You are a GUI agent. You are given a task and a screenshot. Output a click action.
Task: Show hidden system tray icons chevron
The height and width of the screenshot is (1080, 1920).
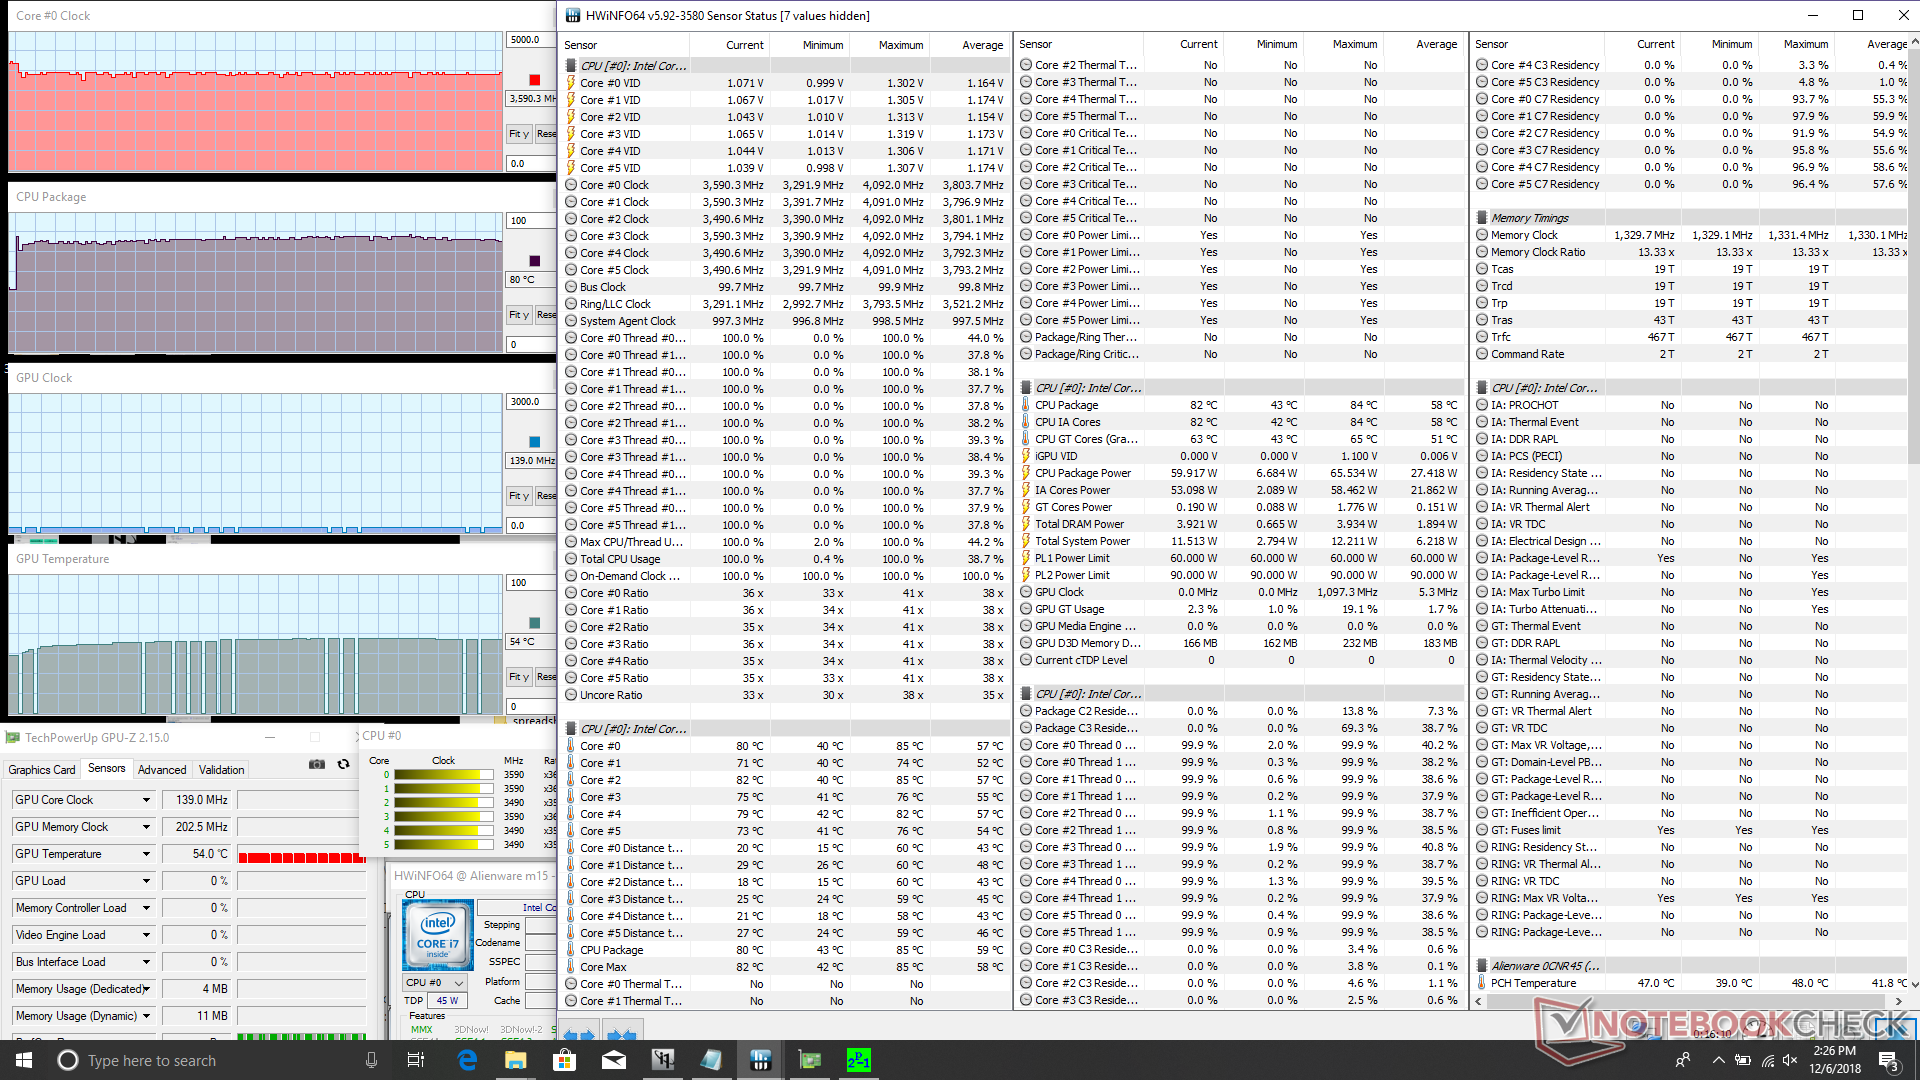(1718, 1060)
